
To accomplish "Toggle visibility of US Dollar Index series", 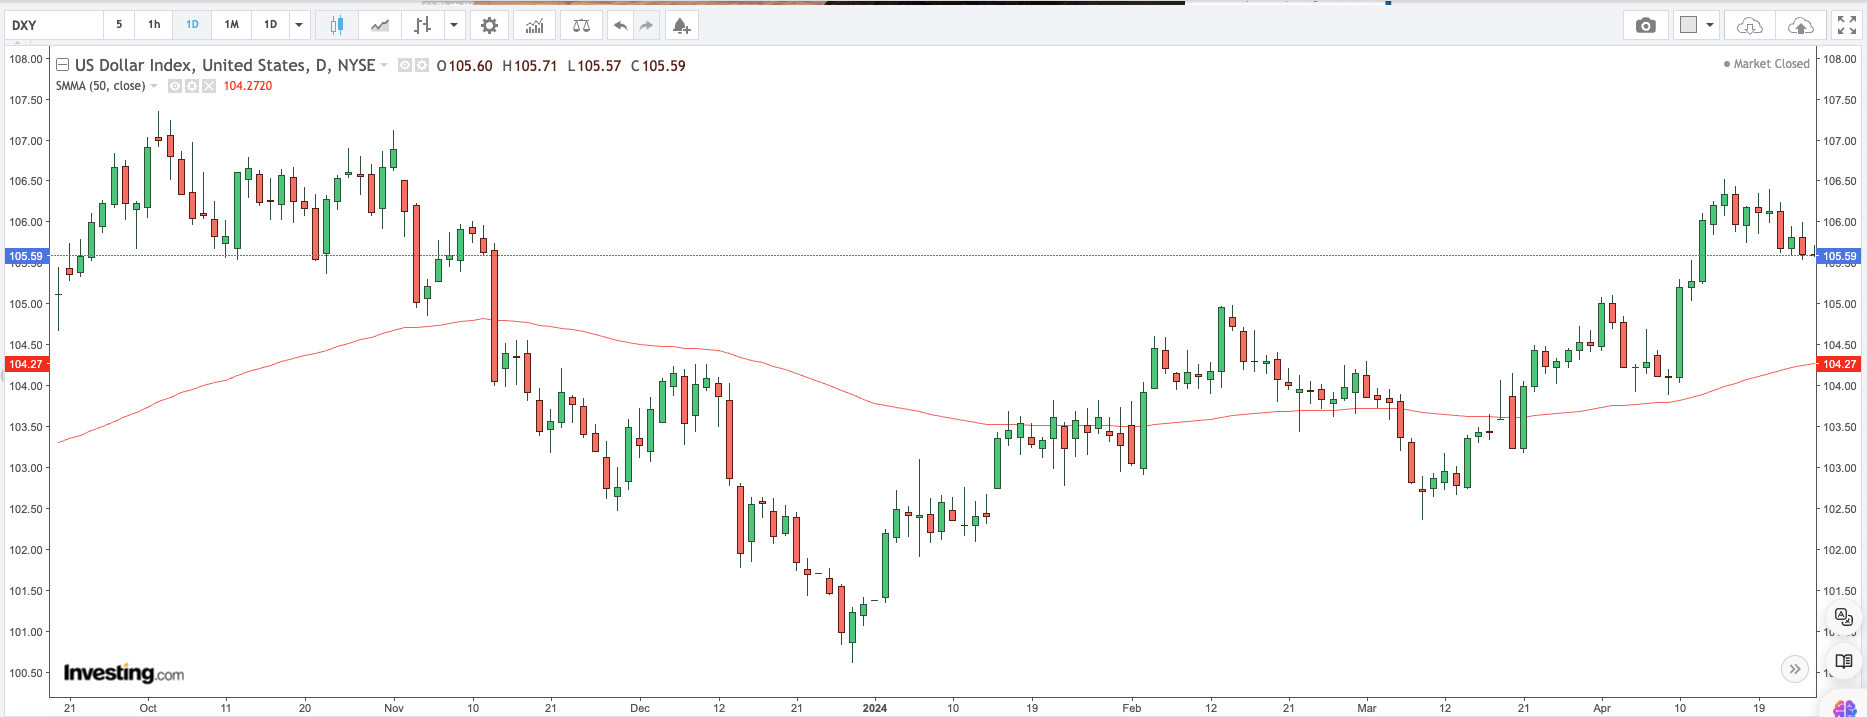I will click(405, 65).
